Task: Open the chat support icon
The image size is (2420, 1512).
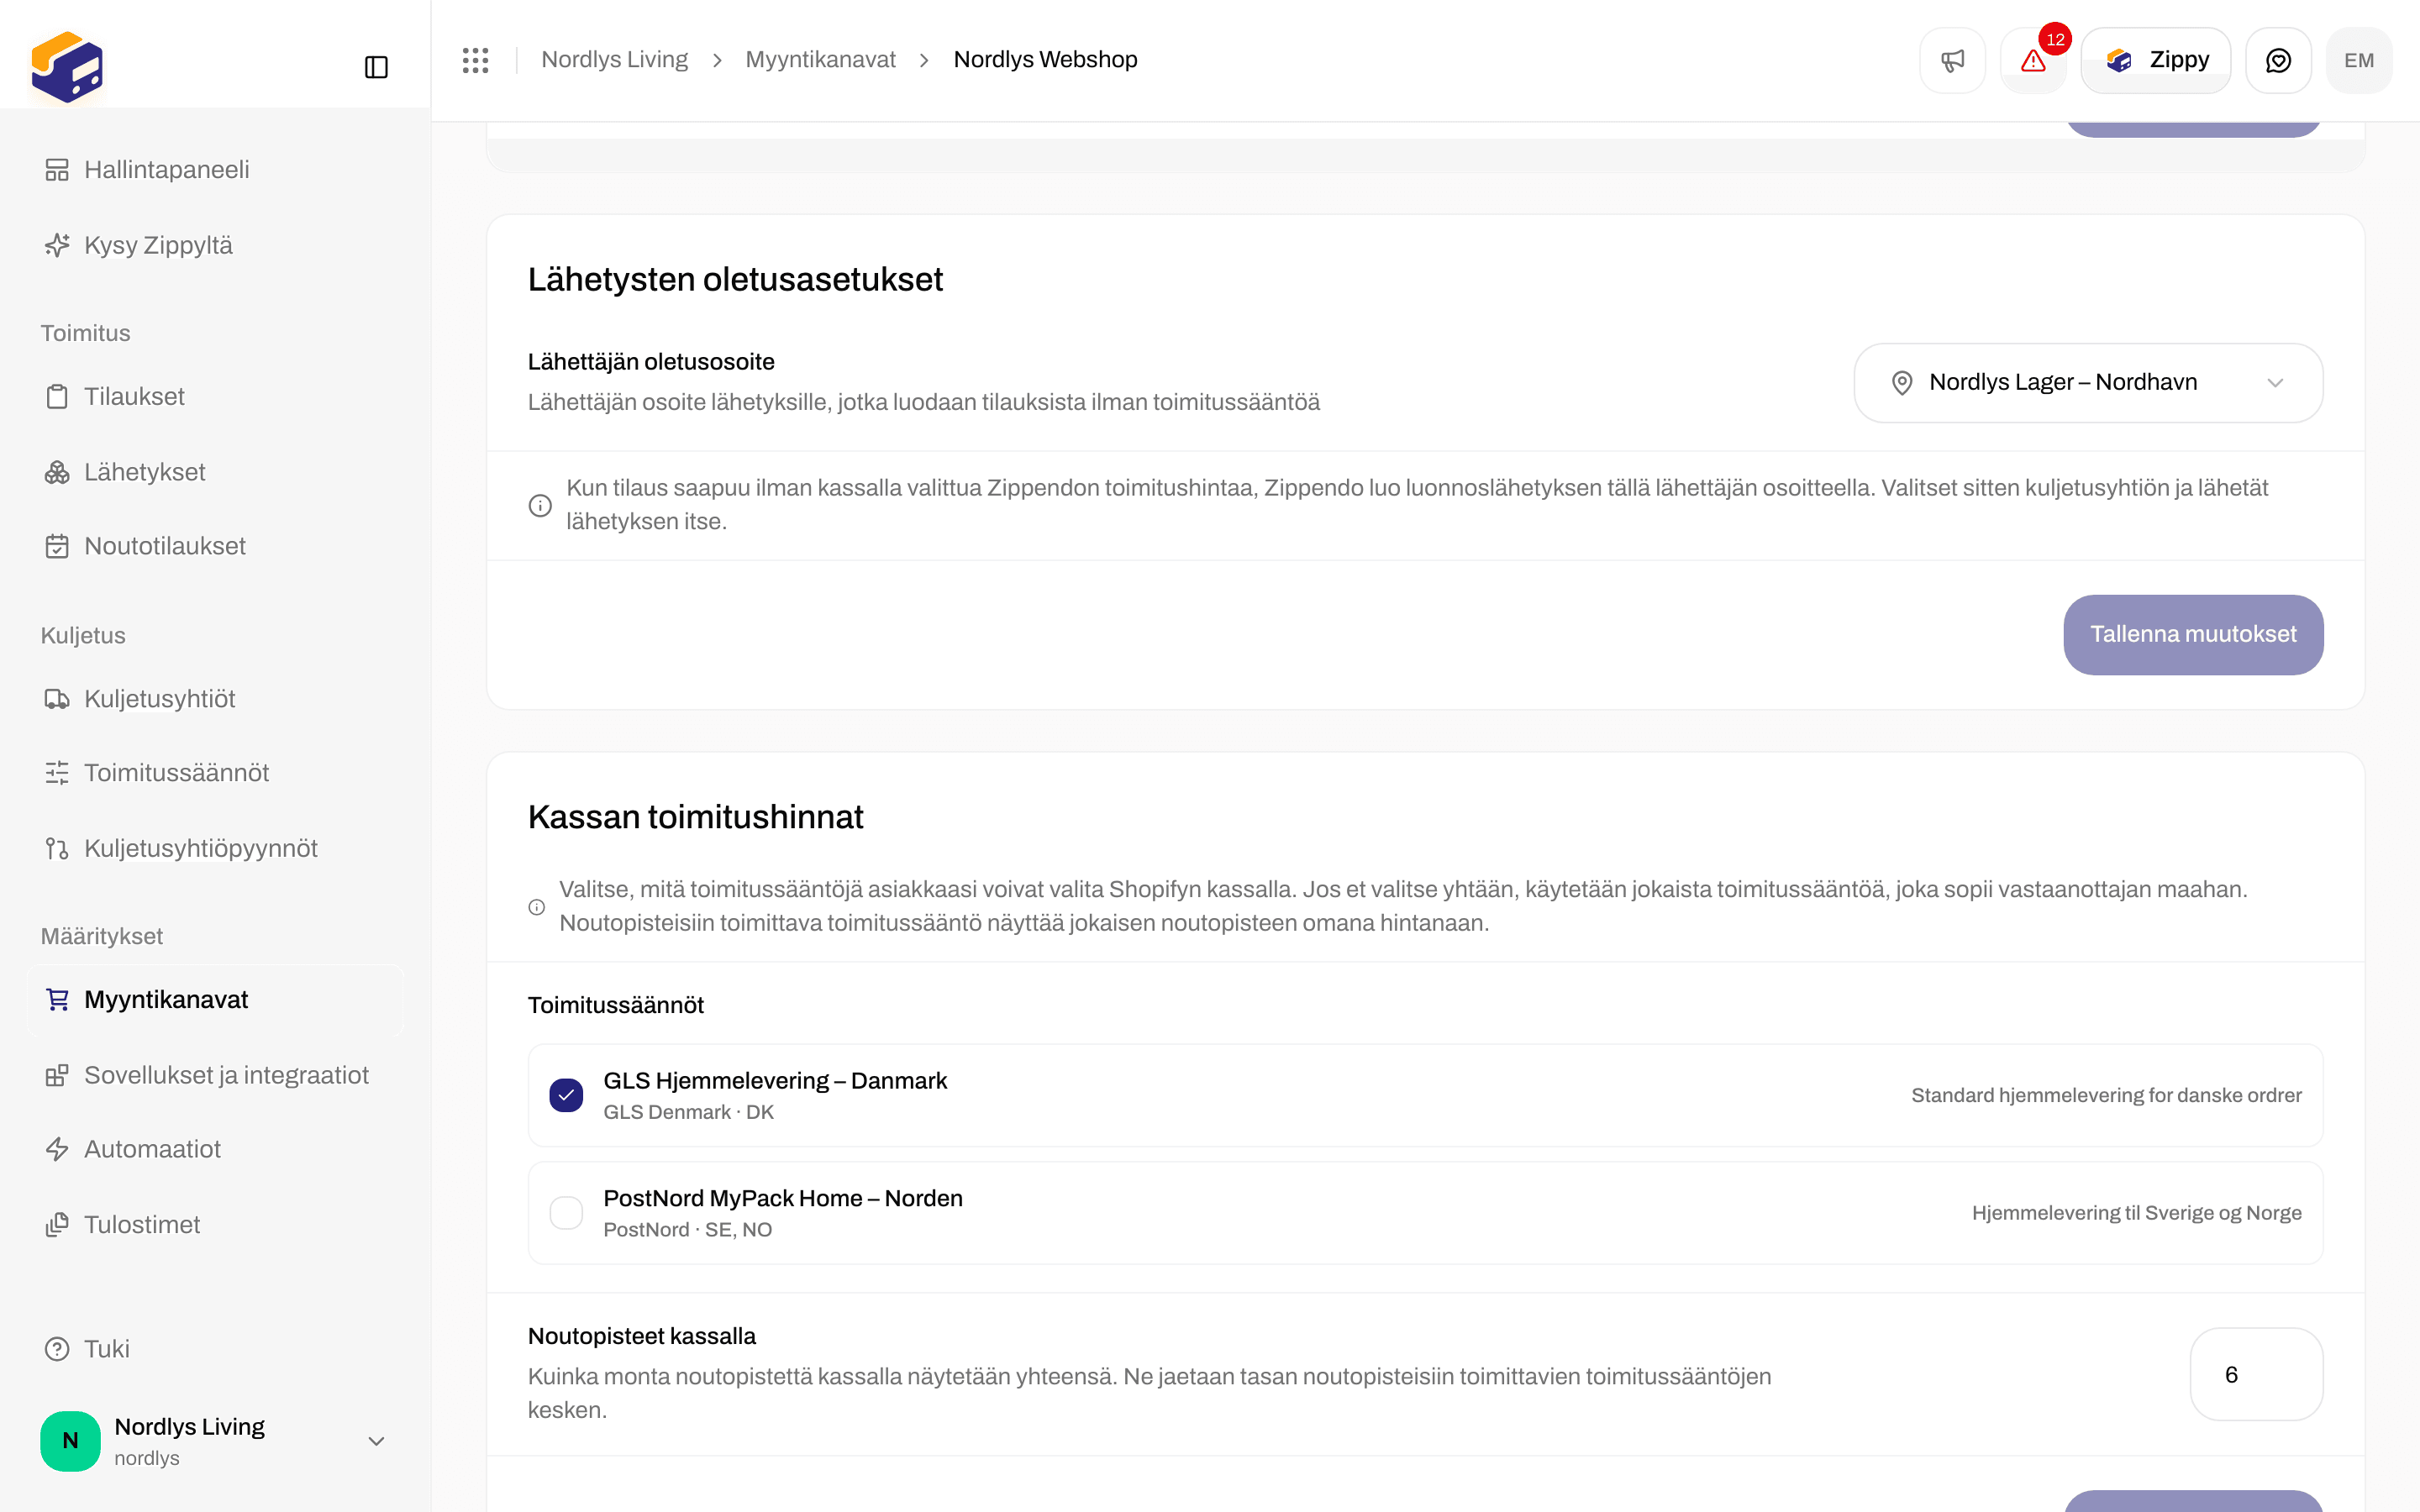Action: point(2278,60)
